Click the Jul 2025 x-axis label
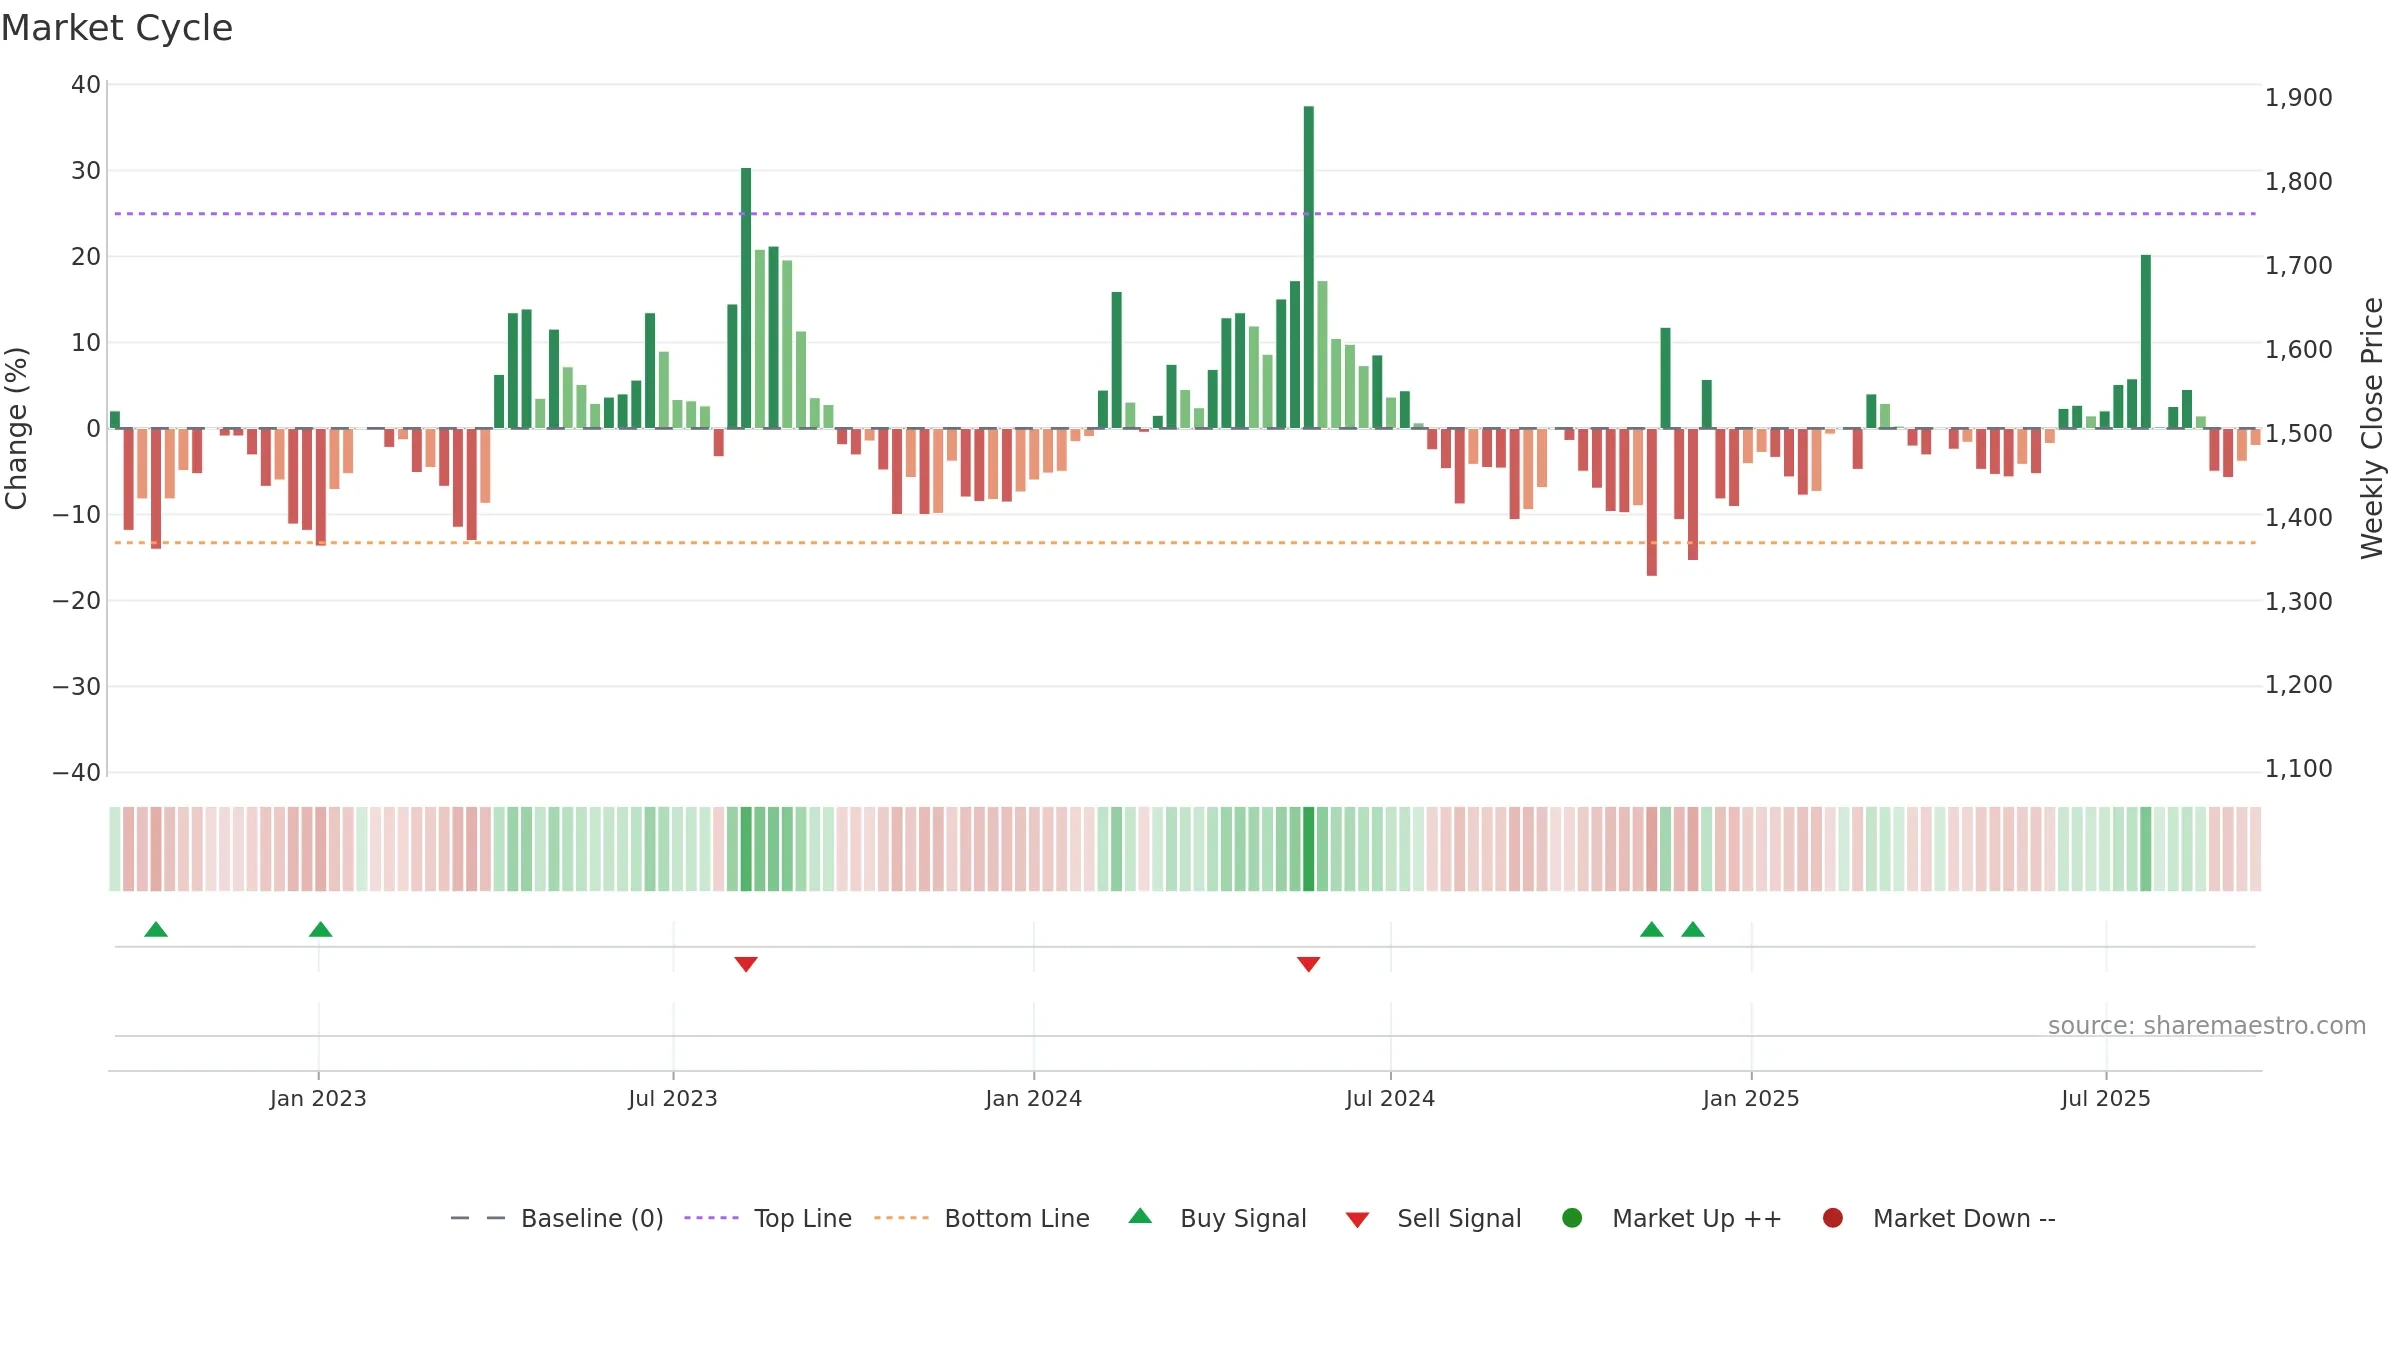2400x1350 pixels. click(2106, 1098)
